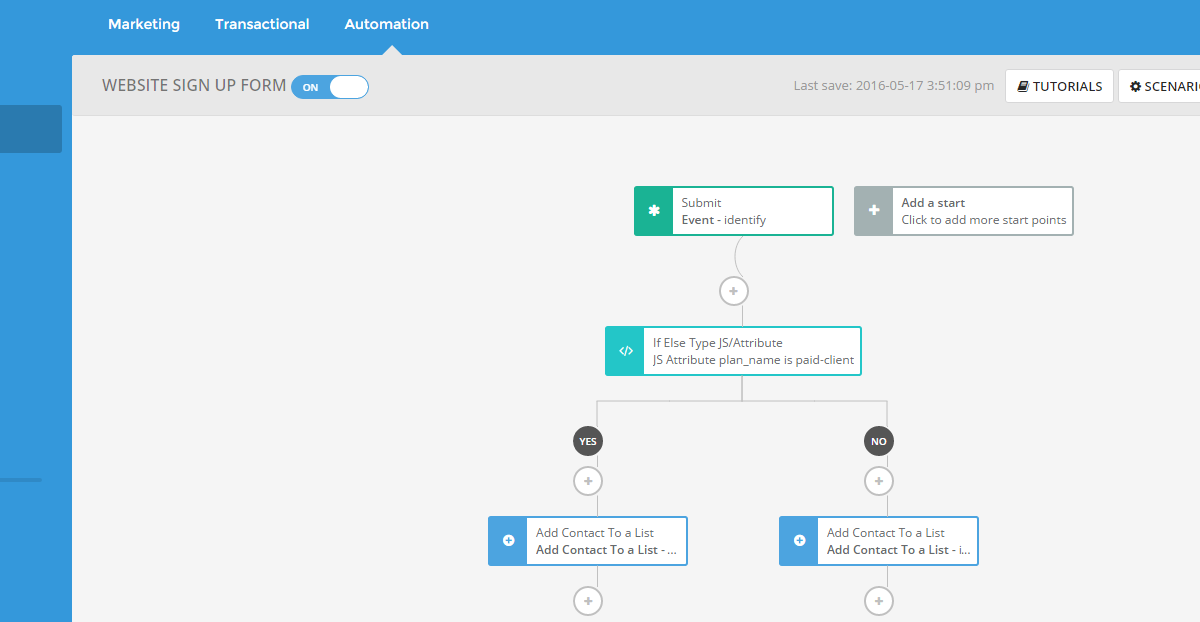Open the YES-branch Add Contact To a List node
Screen dimensions: 1200x622
tap(588, 541)
